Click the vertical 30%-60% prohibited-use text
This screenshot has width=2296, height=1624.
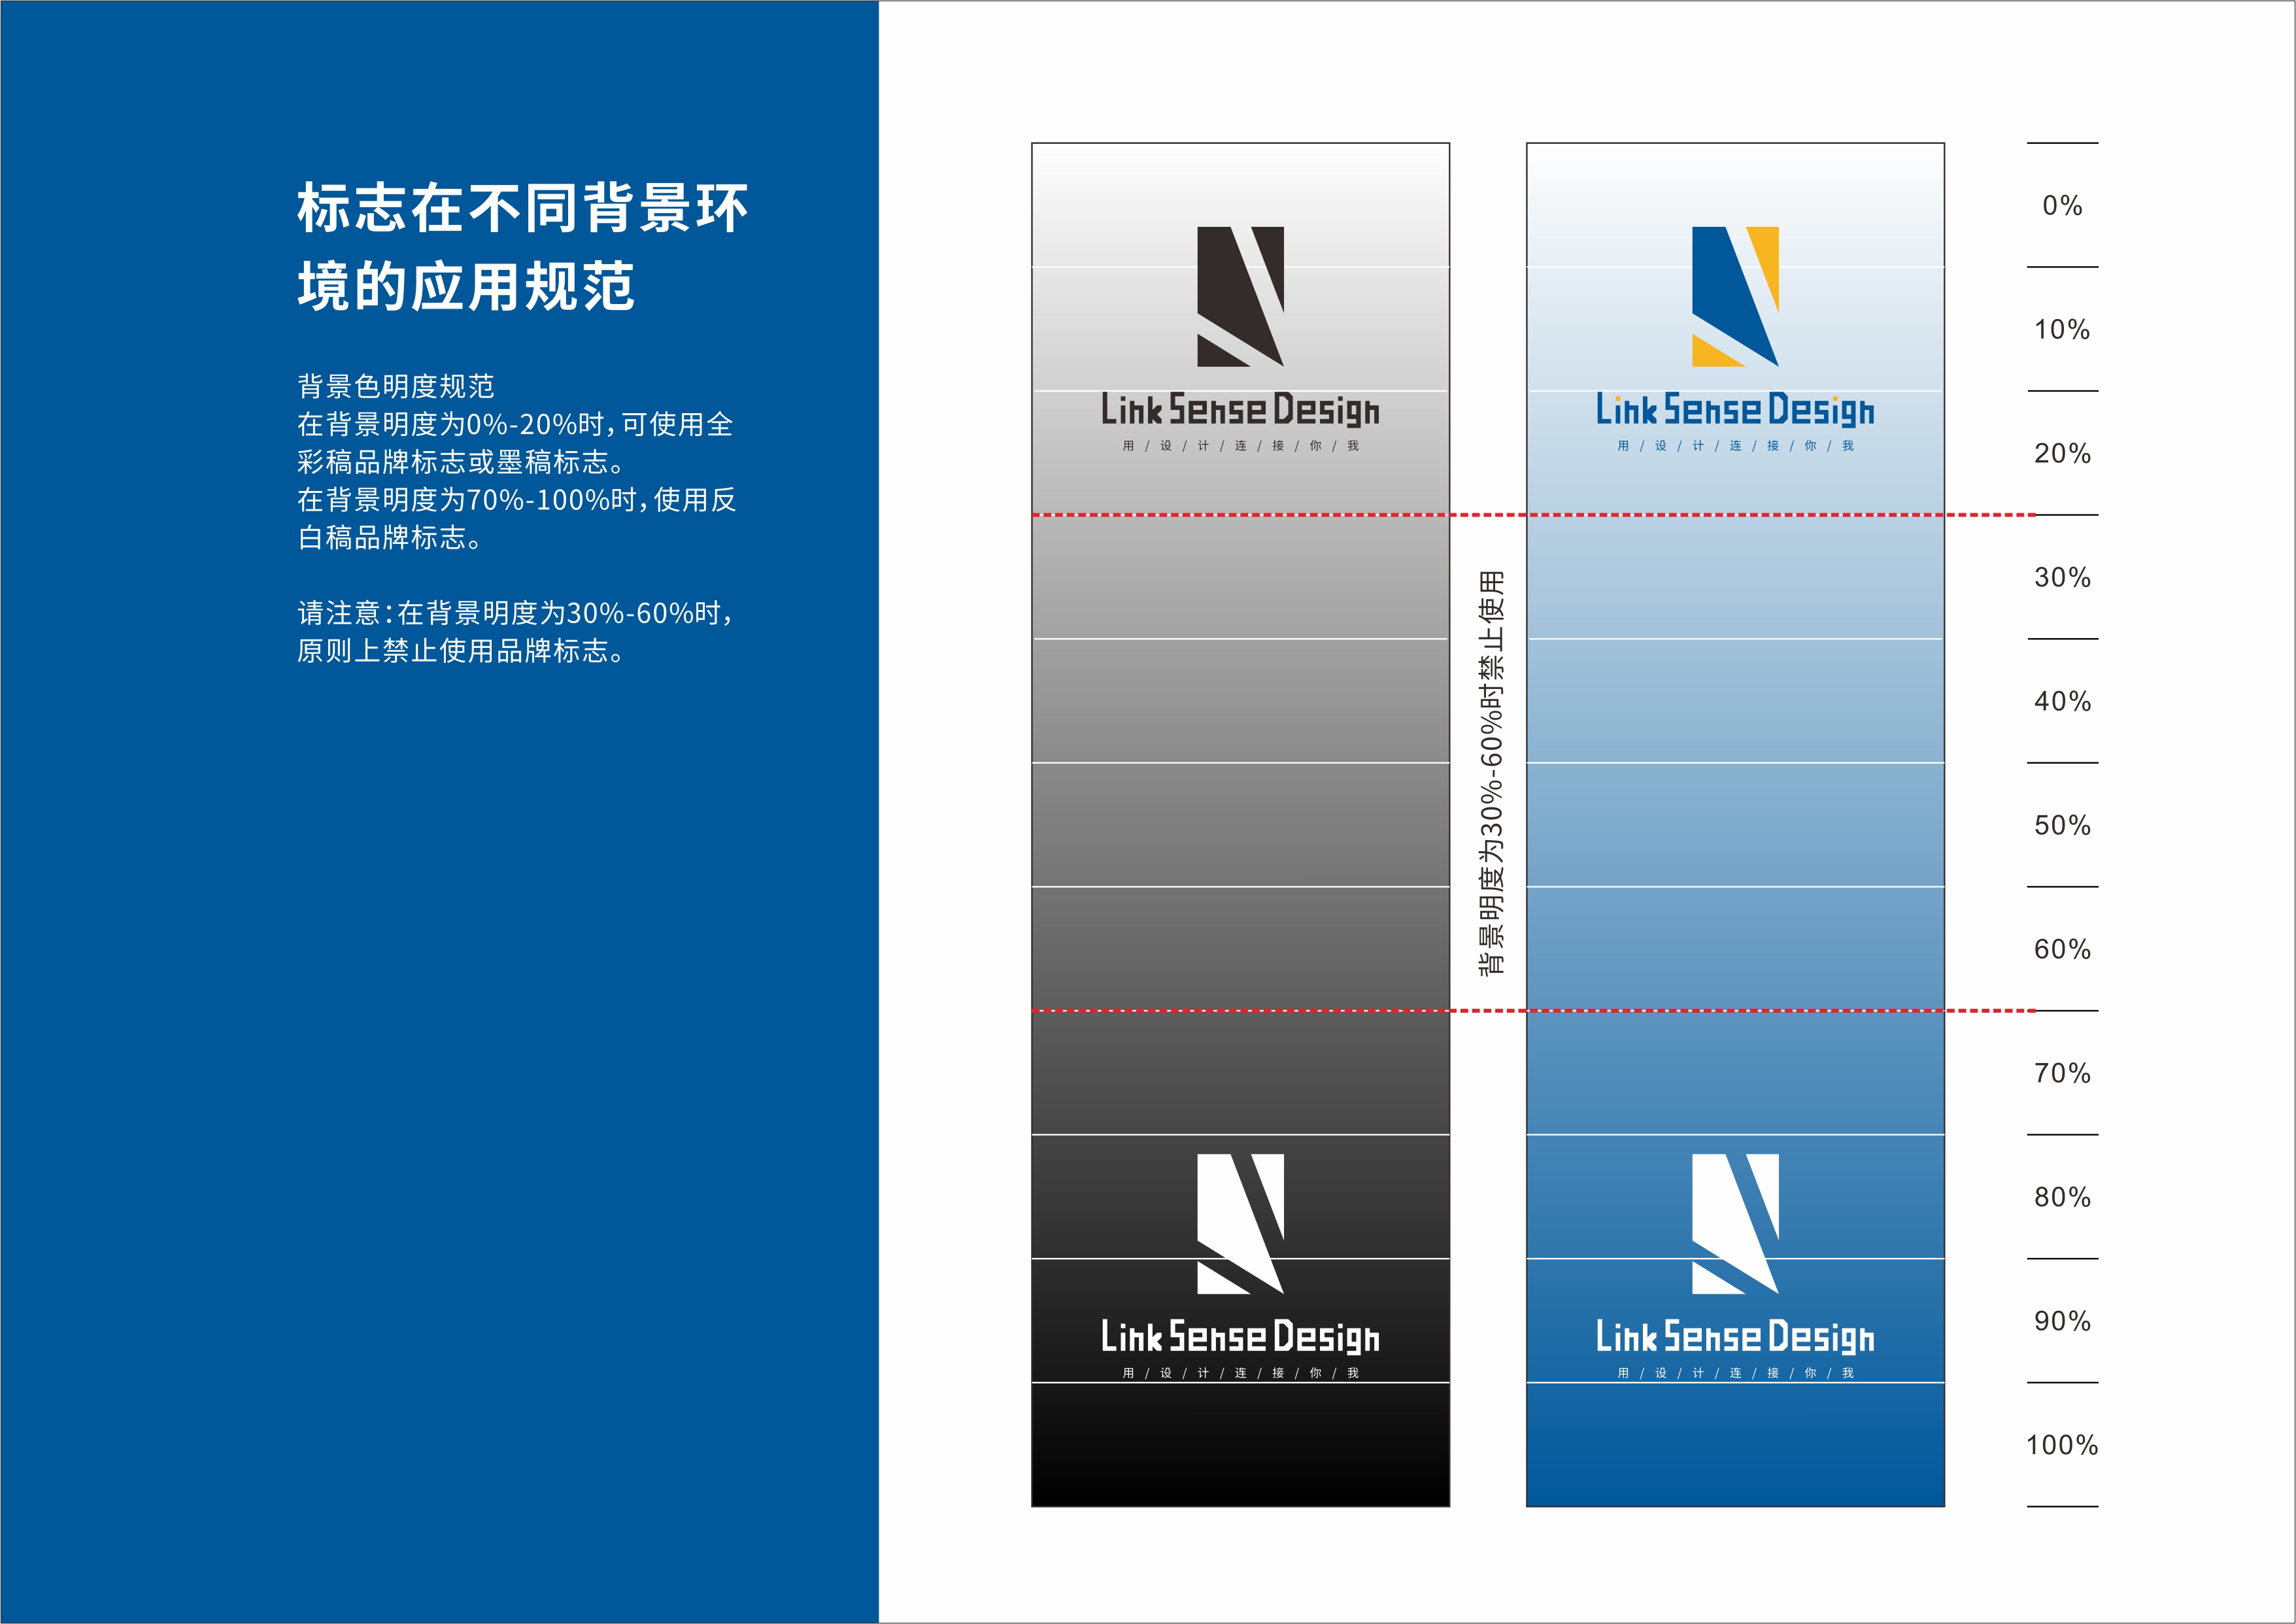click(x=1491, y=772)
